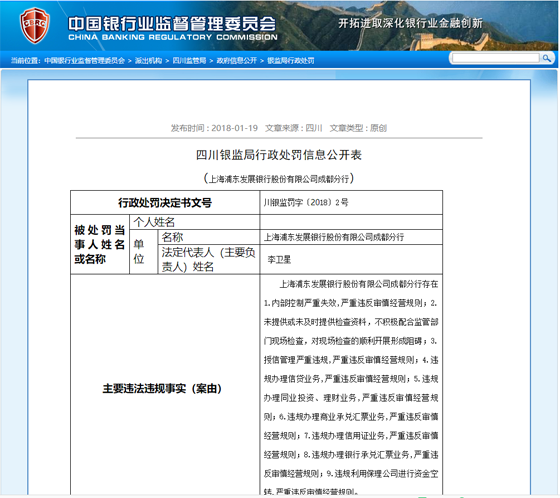560x498 pixels.
Task: Click the 上海浦东发展银行股份有限公司成都分行 name cell
Action: point(351,237)
